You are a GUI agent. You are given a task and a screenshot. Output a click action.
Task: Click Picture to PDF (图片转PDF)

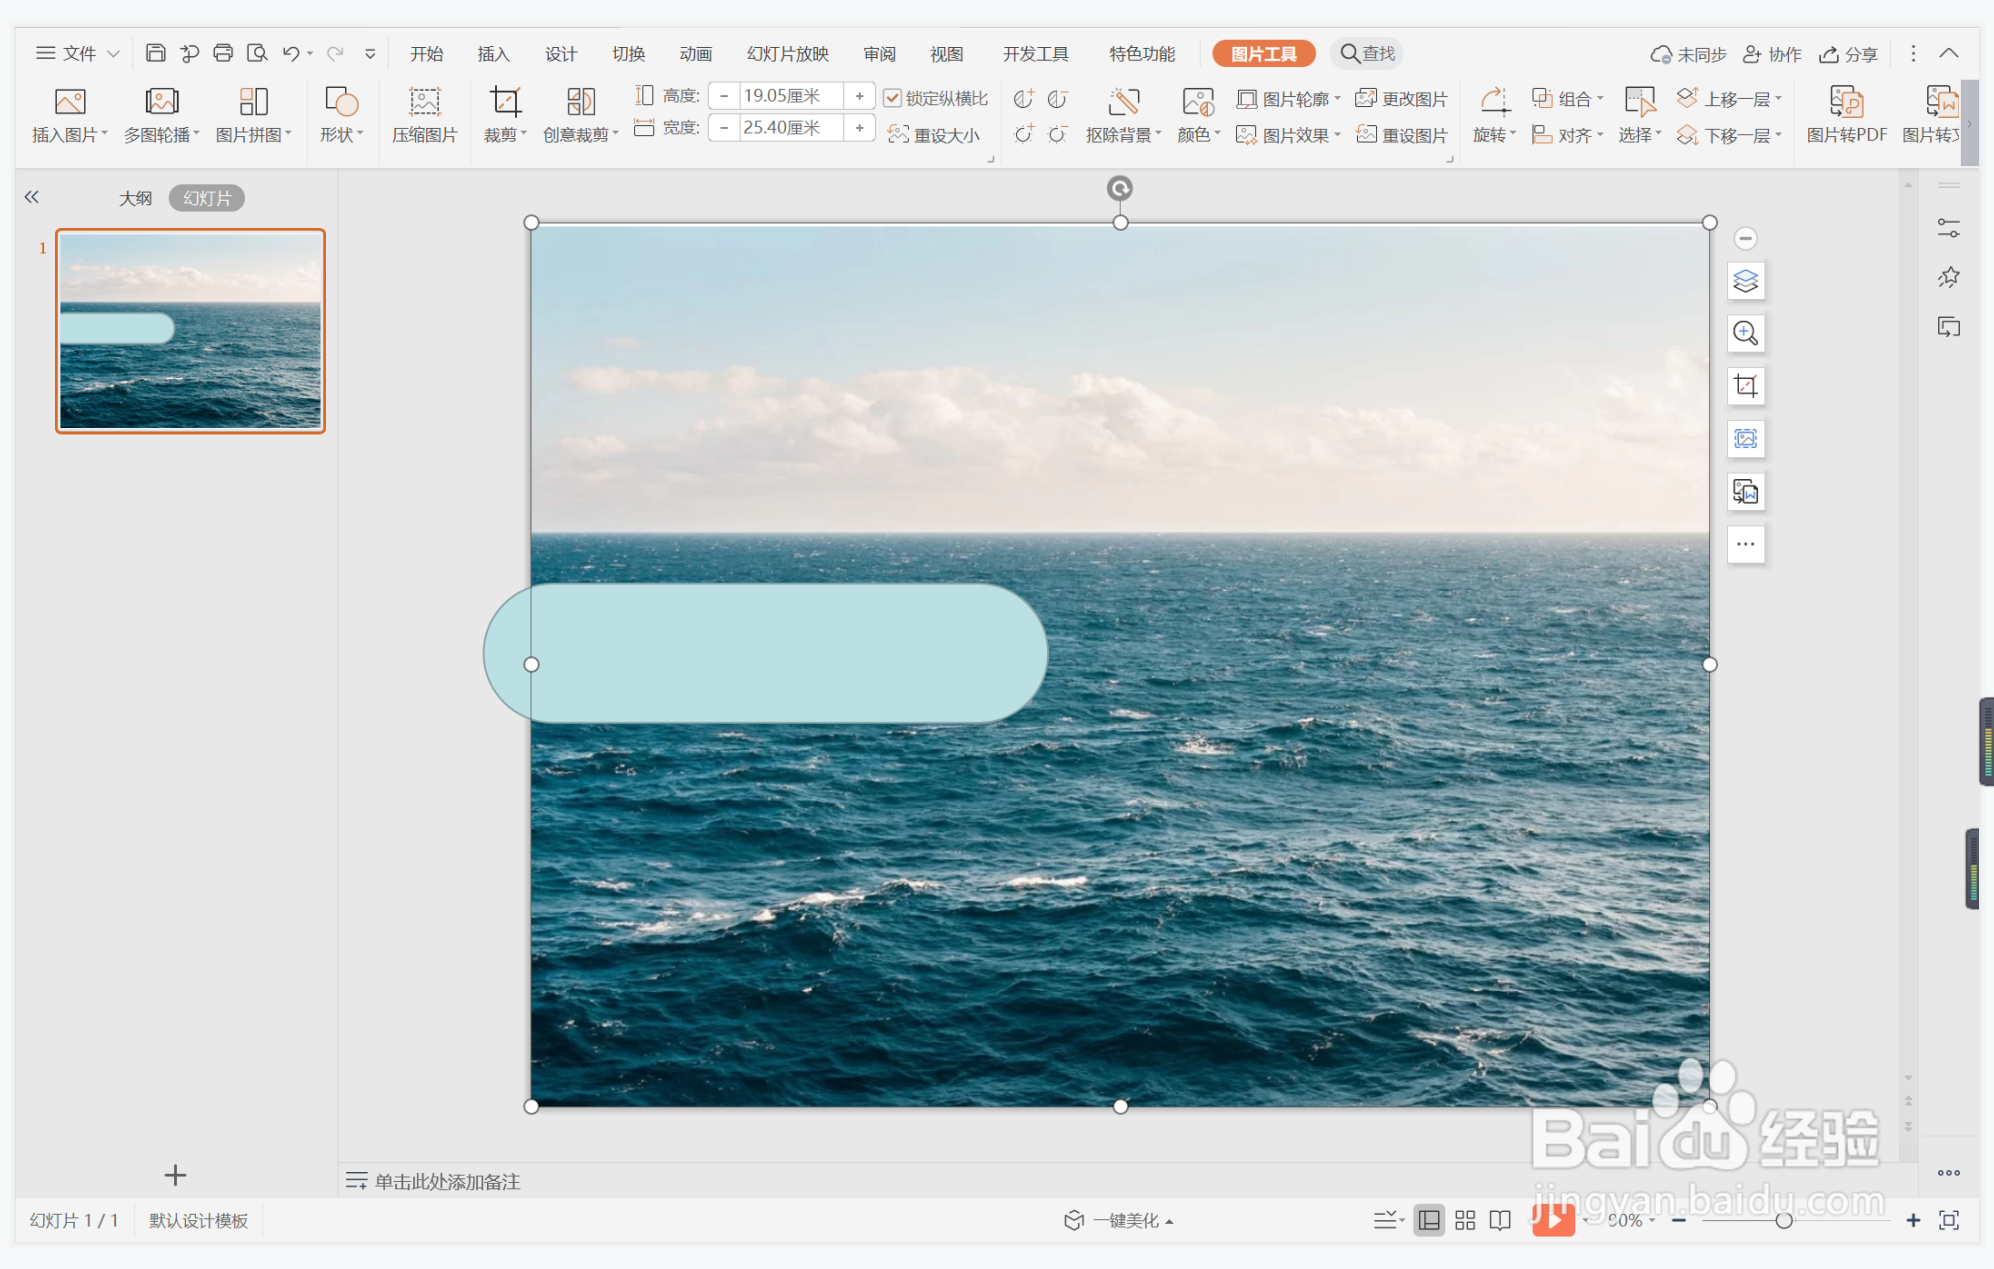(x=1846, y=115)
